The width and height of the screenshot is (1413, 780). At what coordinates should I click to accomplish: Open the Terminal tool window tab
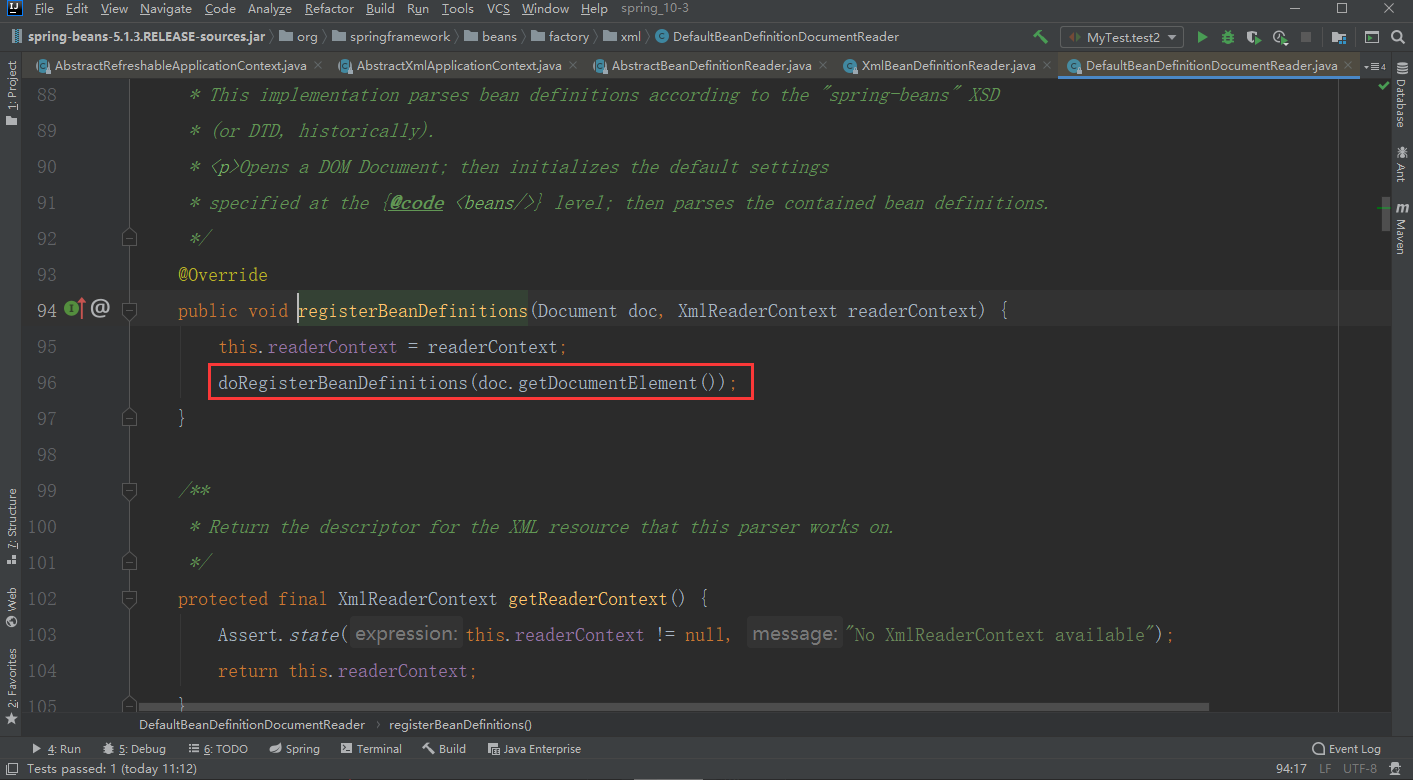click(x=371, y=749)
